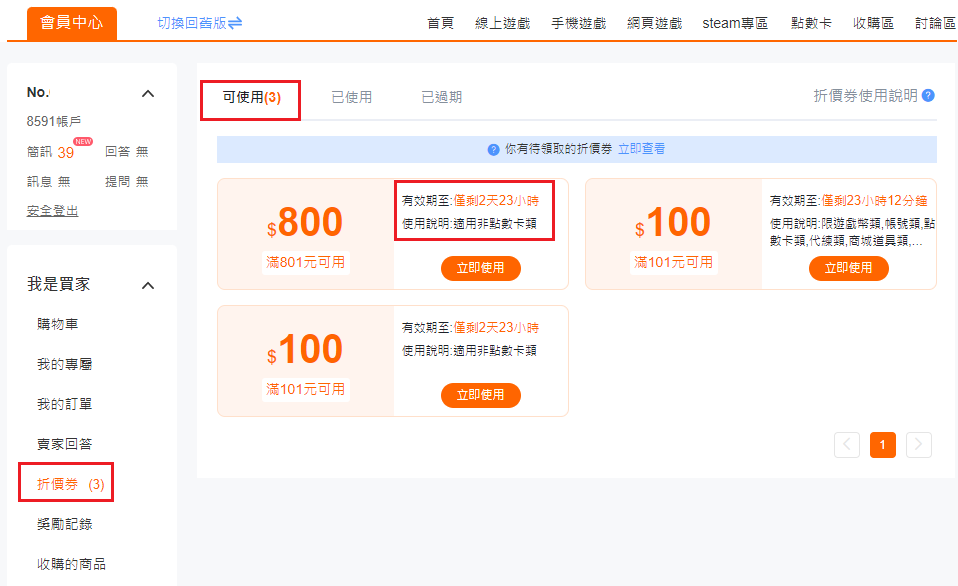Open the steam專區 menu item
The image size is (958, 586).
click(x=735, y=23)
